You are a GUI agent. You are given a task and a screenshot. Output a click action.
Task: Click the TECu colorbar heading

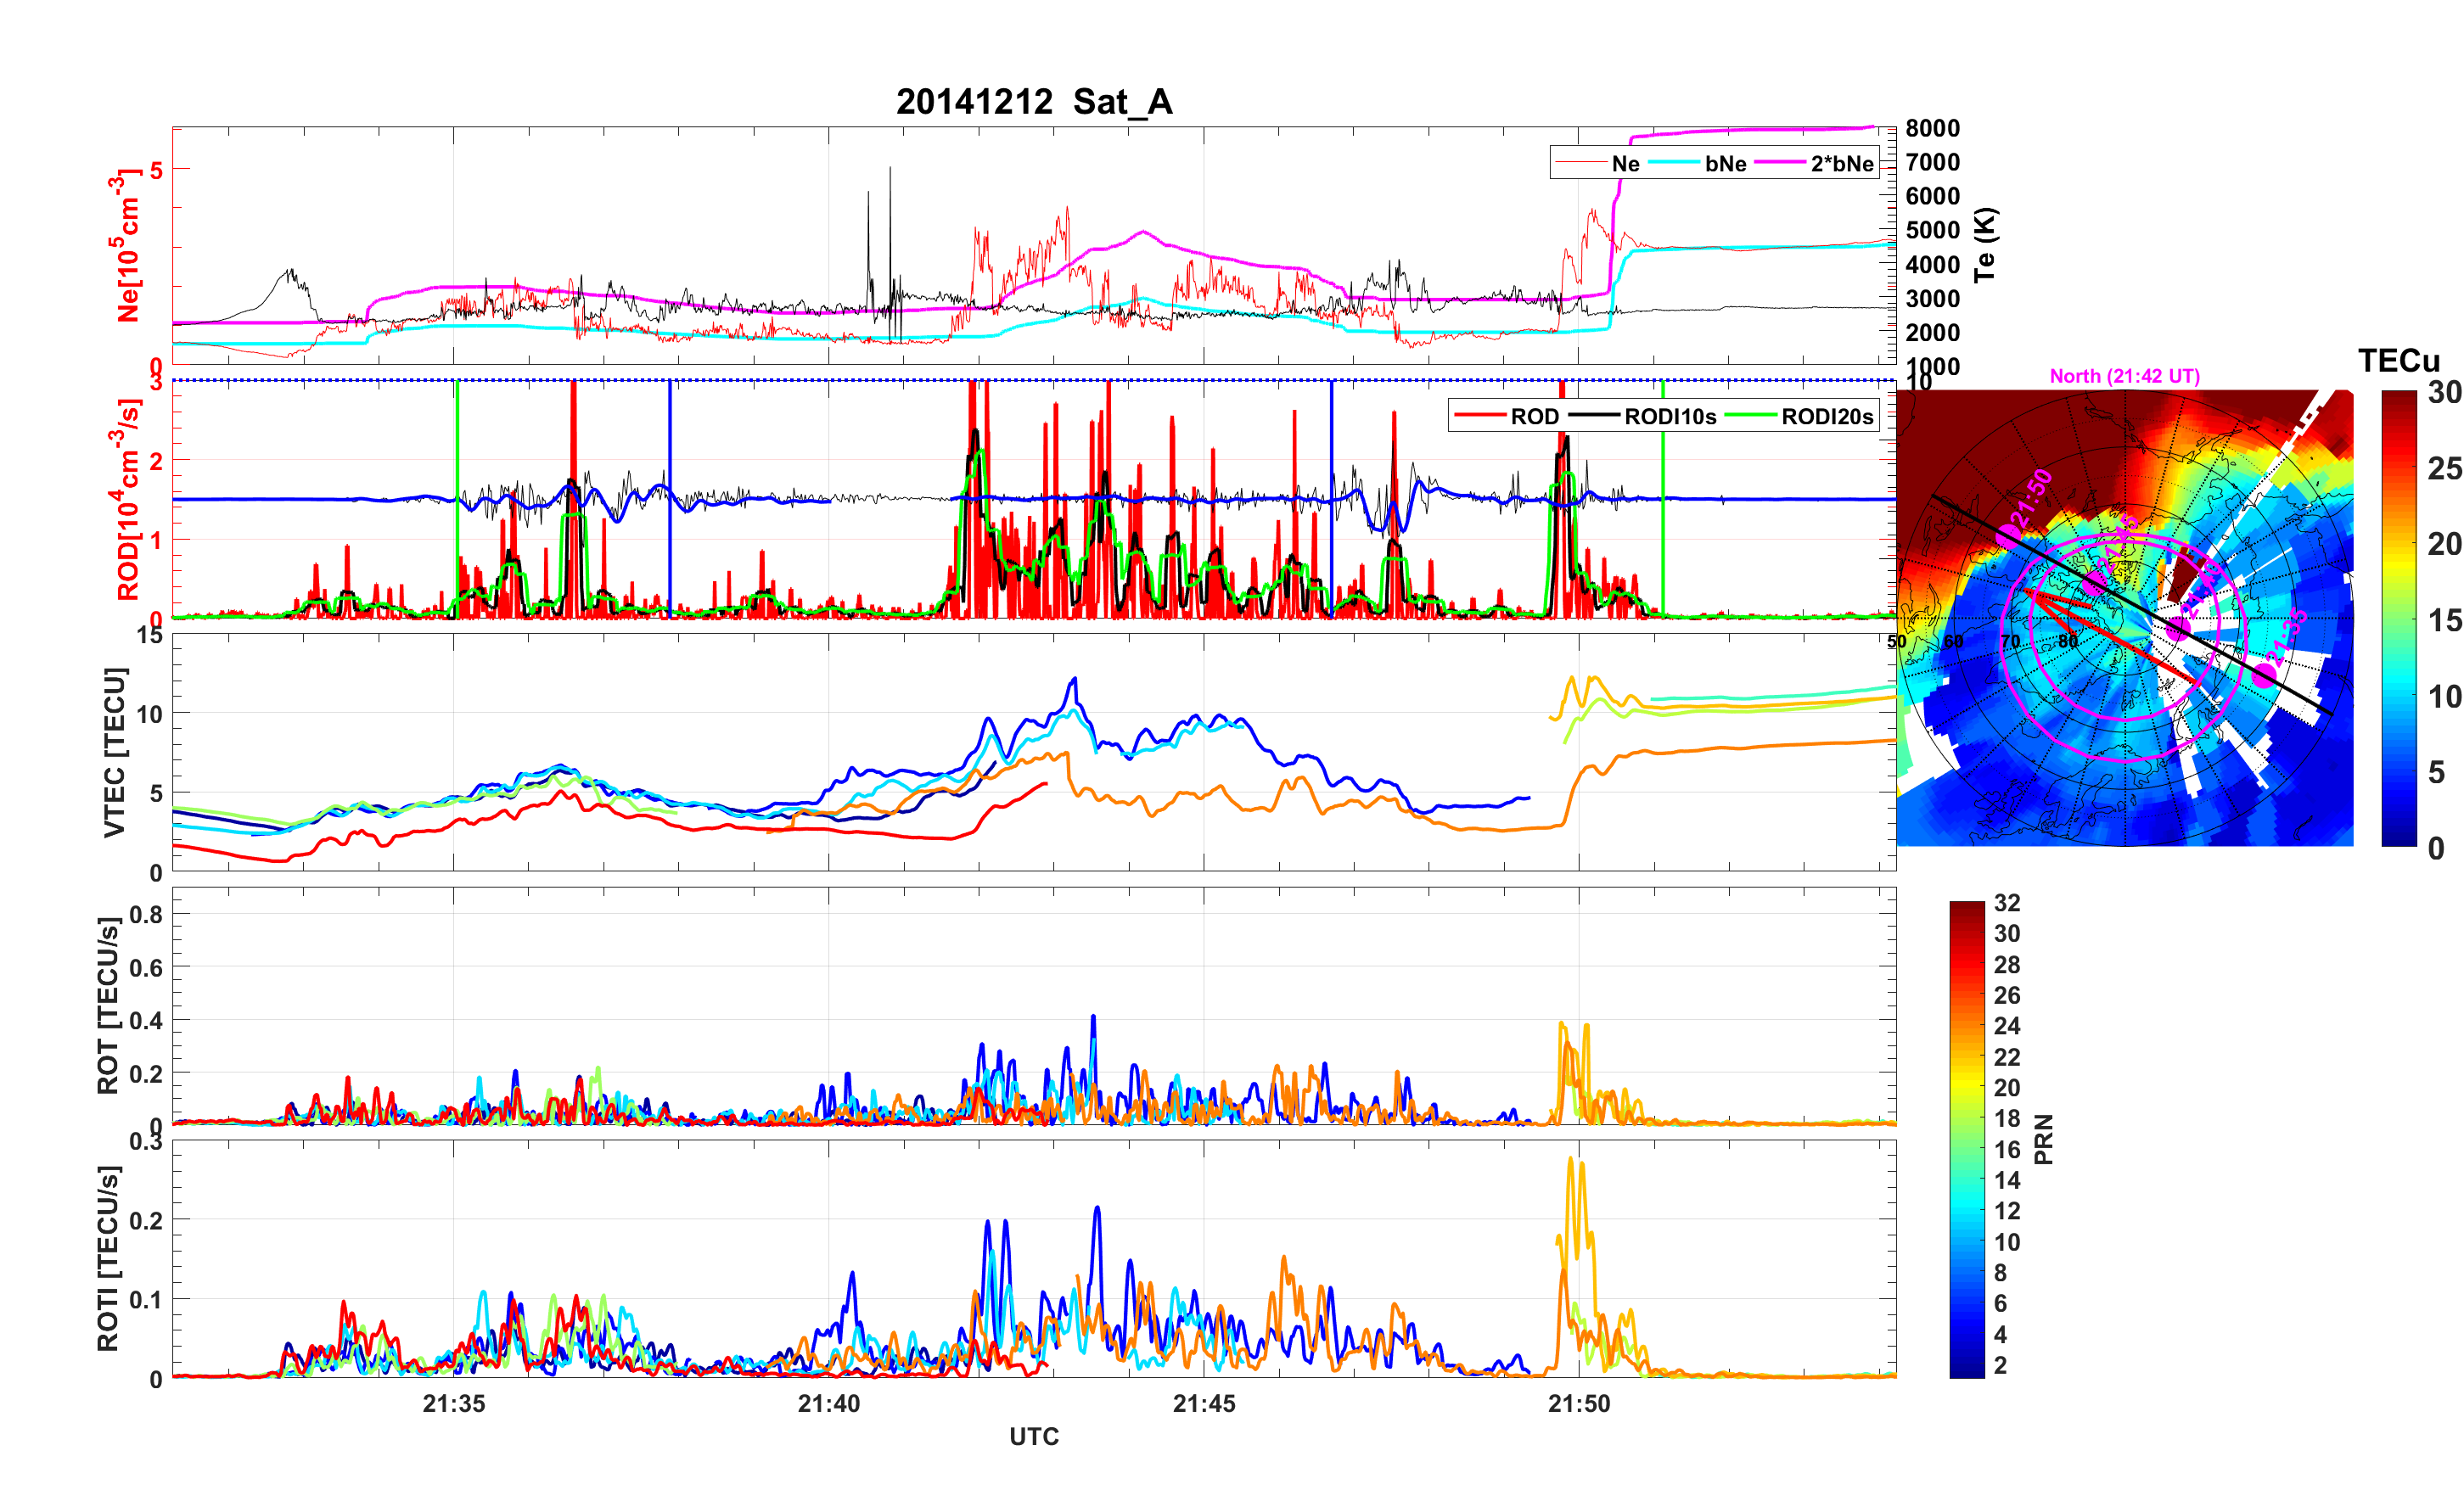[2398, 360]
